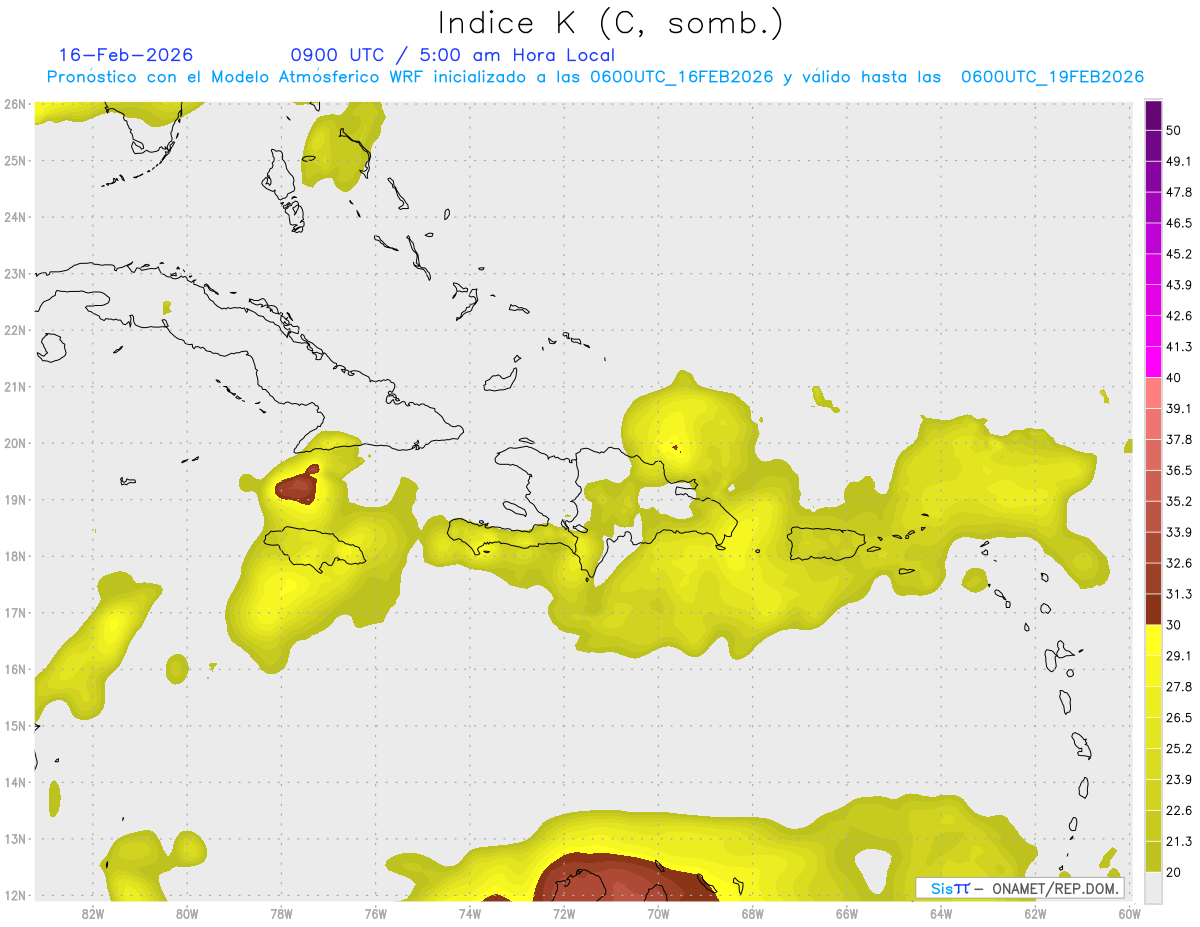1200x927 pixels.
Task: Click the '40' color scale value
Action: pyautogui.click(x=1174, y=378)
